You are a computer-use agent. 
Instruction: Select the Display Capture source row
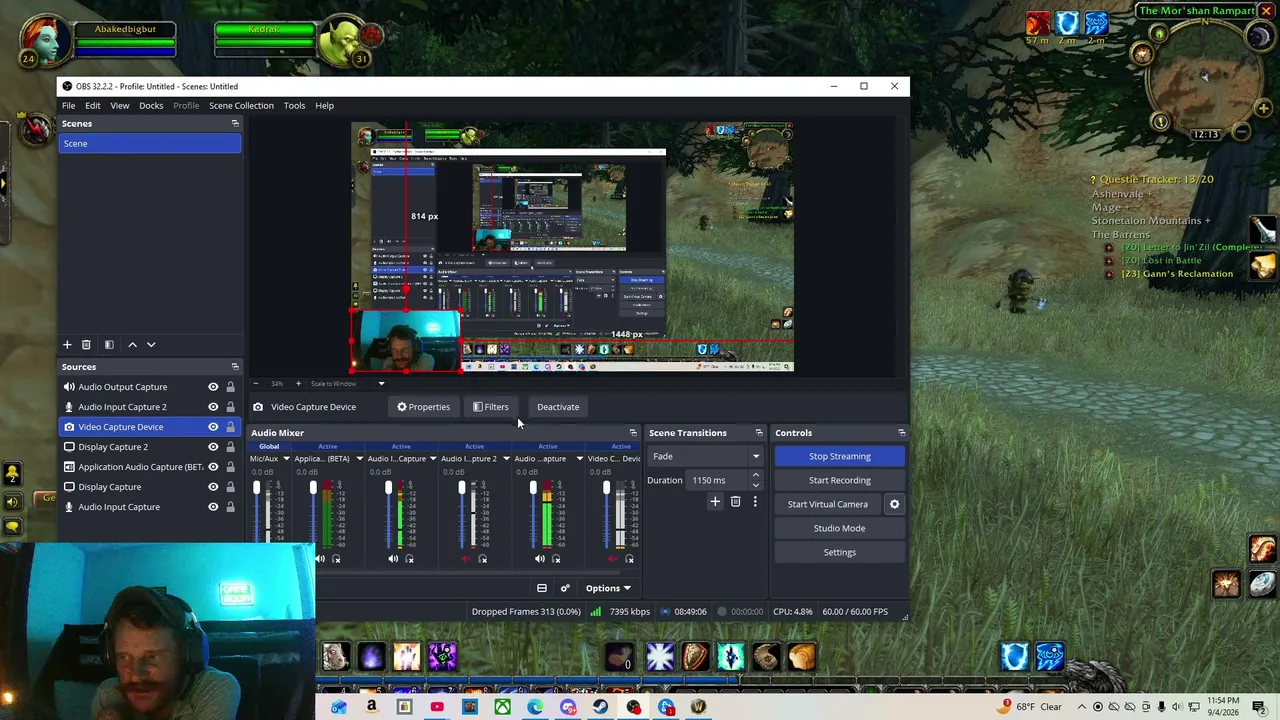click(x=150, y=487)
